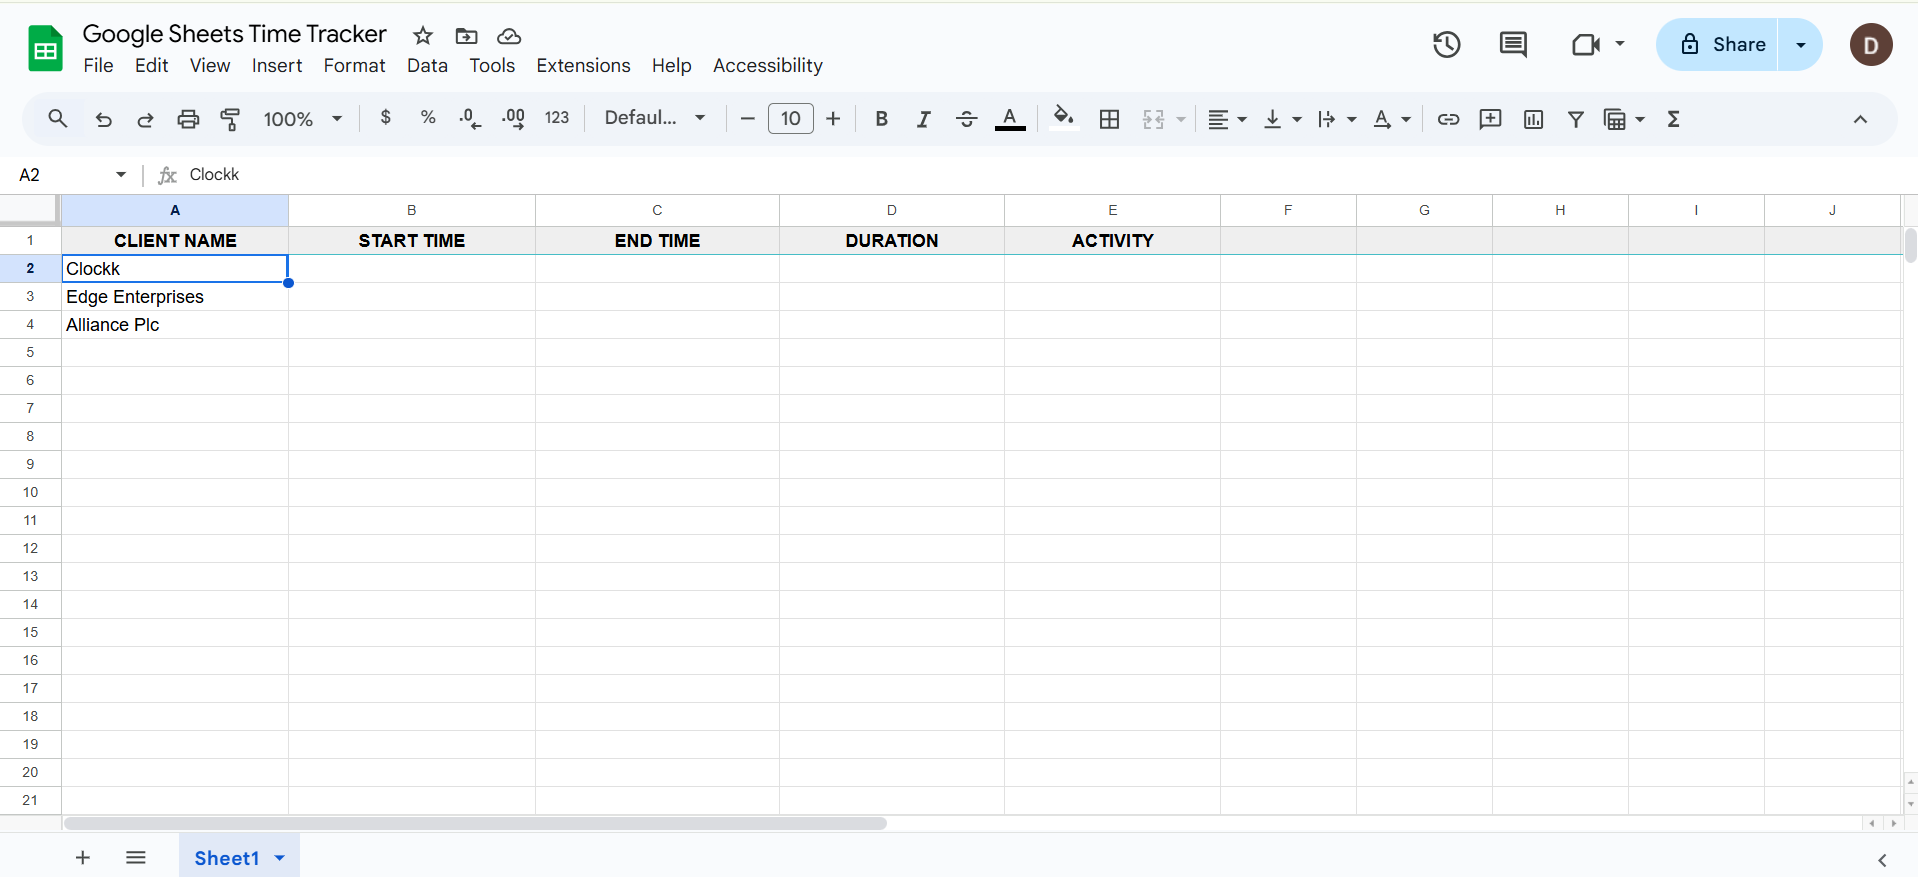Insert a link
Viewport: 1918px width, 877px height.
pyautogui.click(x=1448, y=119)
